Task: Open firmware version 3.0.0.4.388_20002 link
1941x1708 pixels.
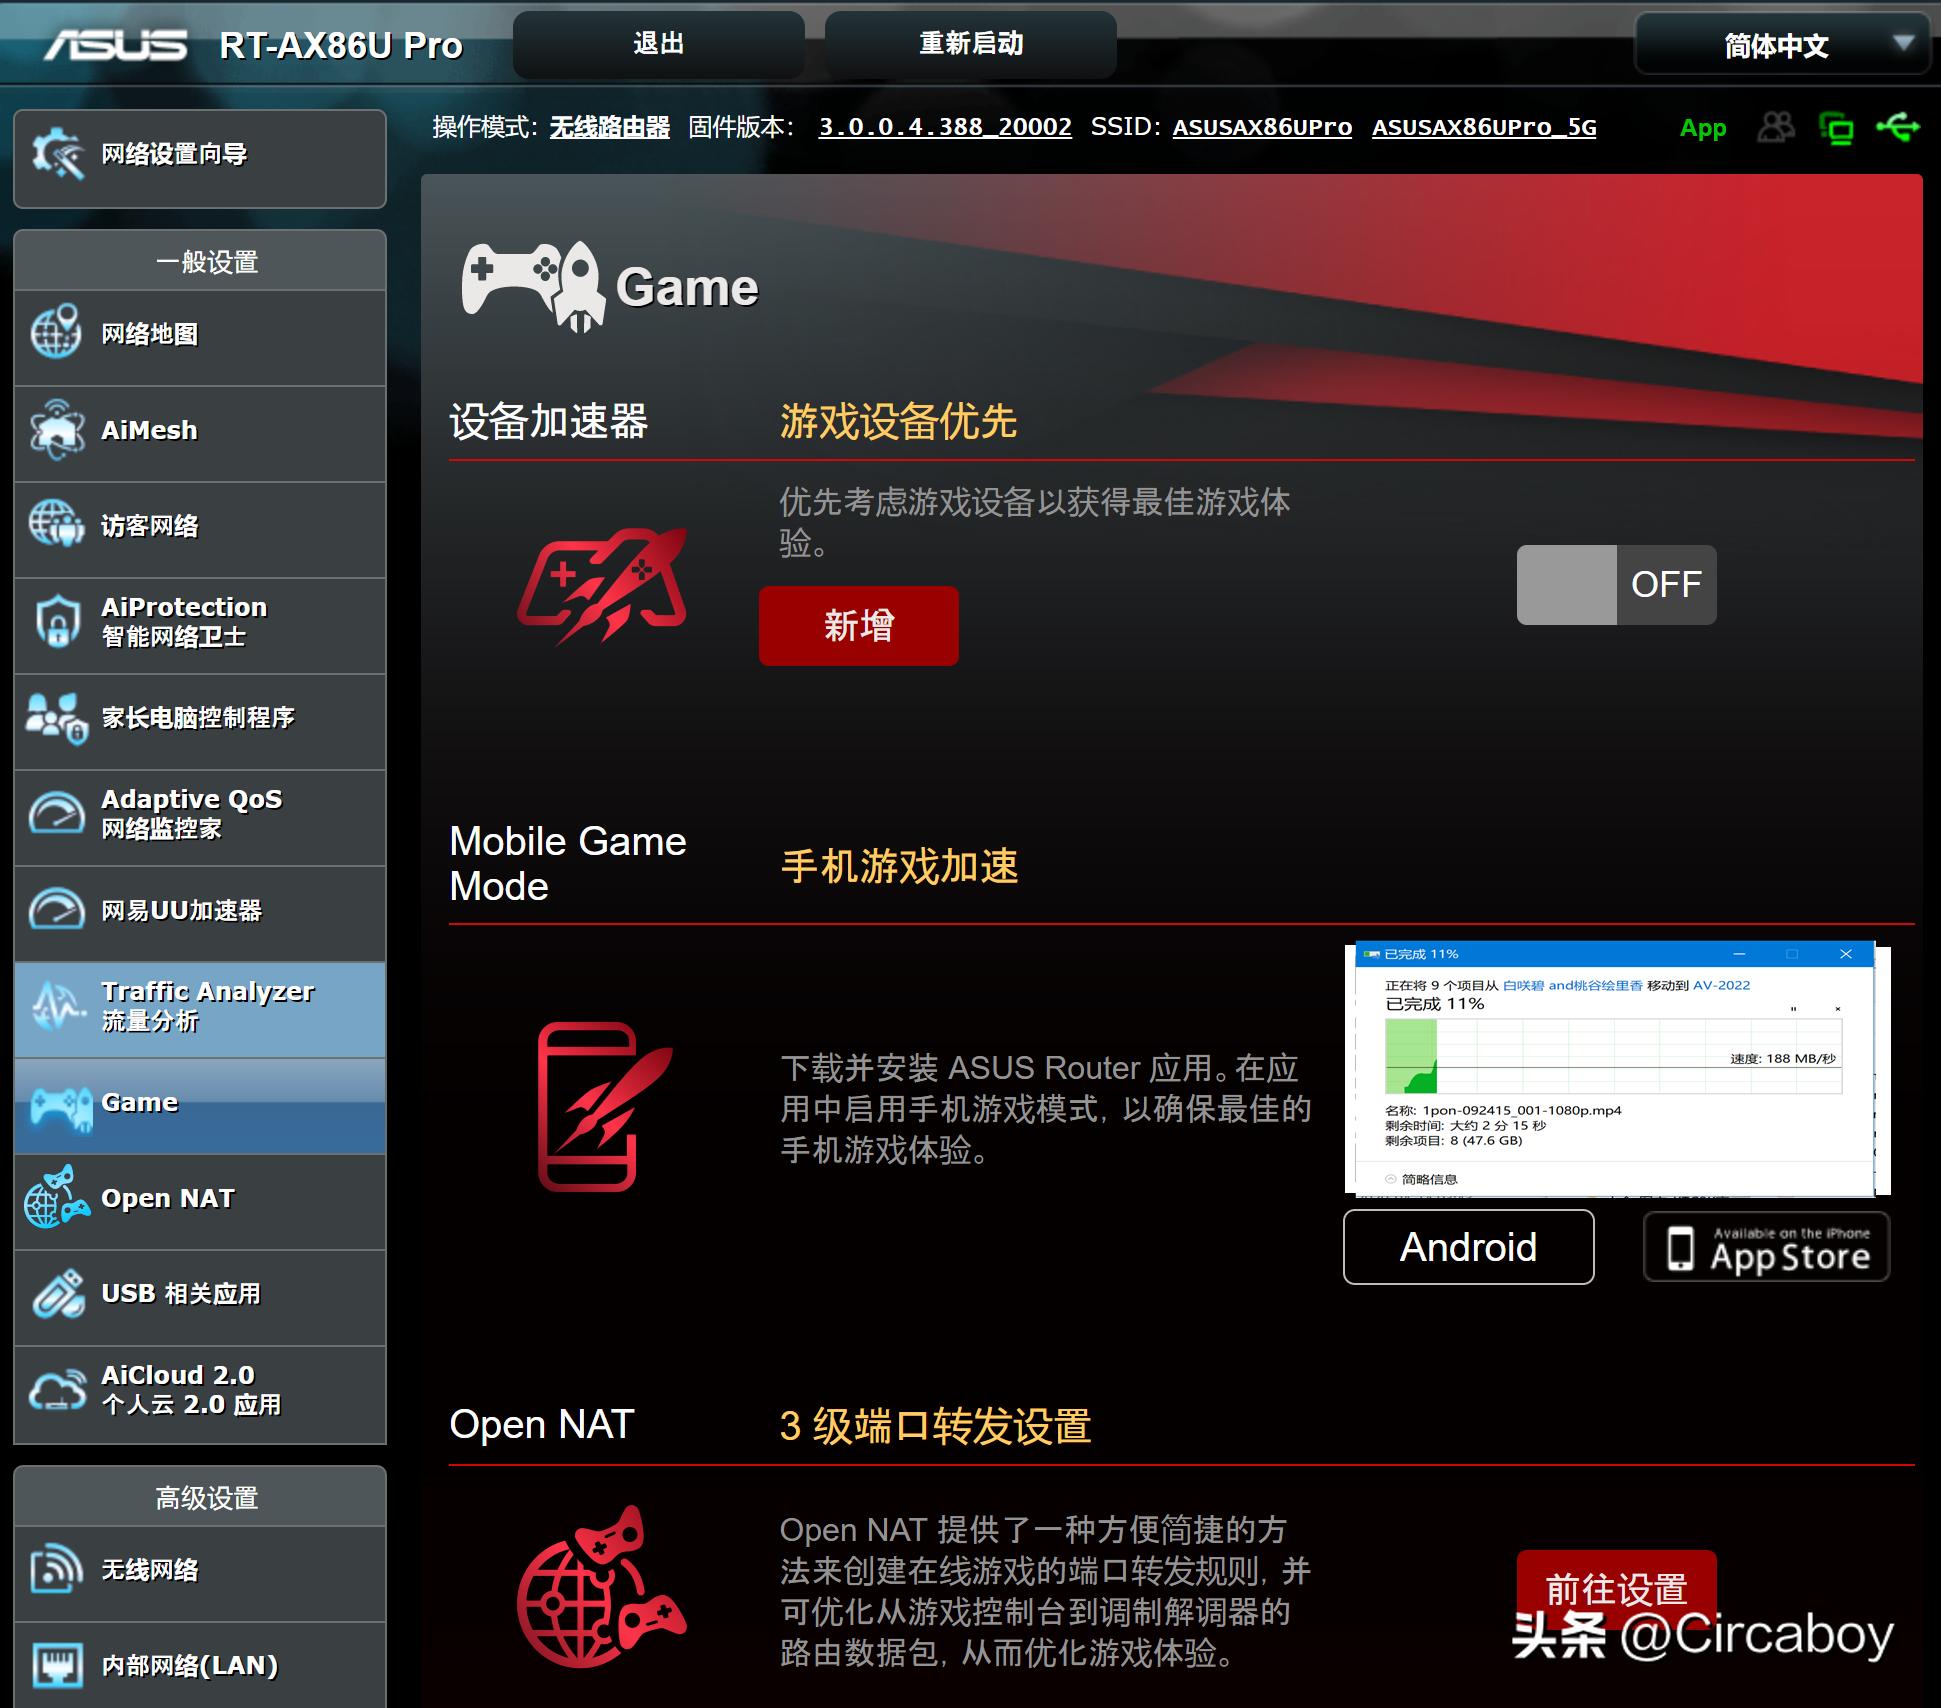Action: tap(944, 128)
